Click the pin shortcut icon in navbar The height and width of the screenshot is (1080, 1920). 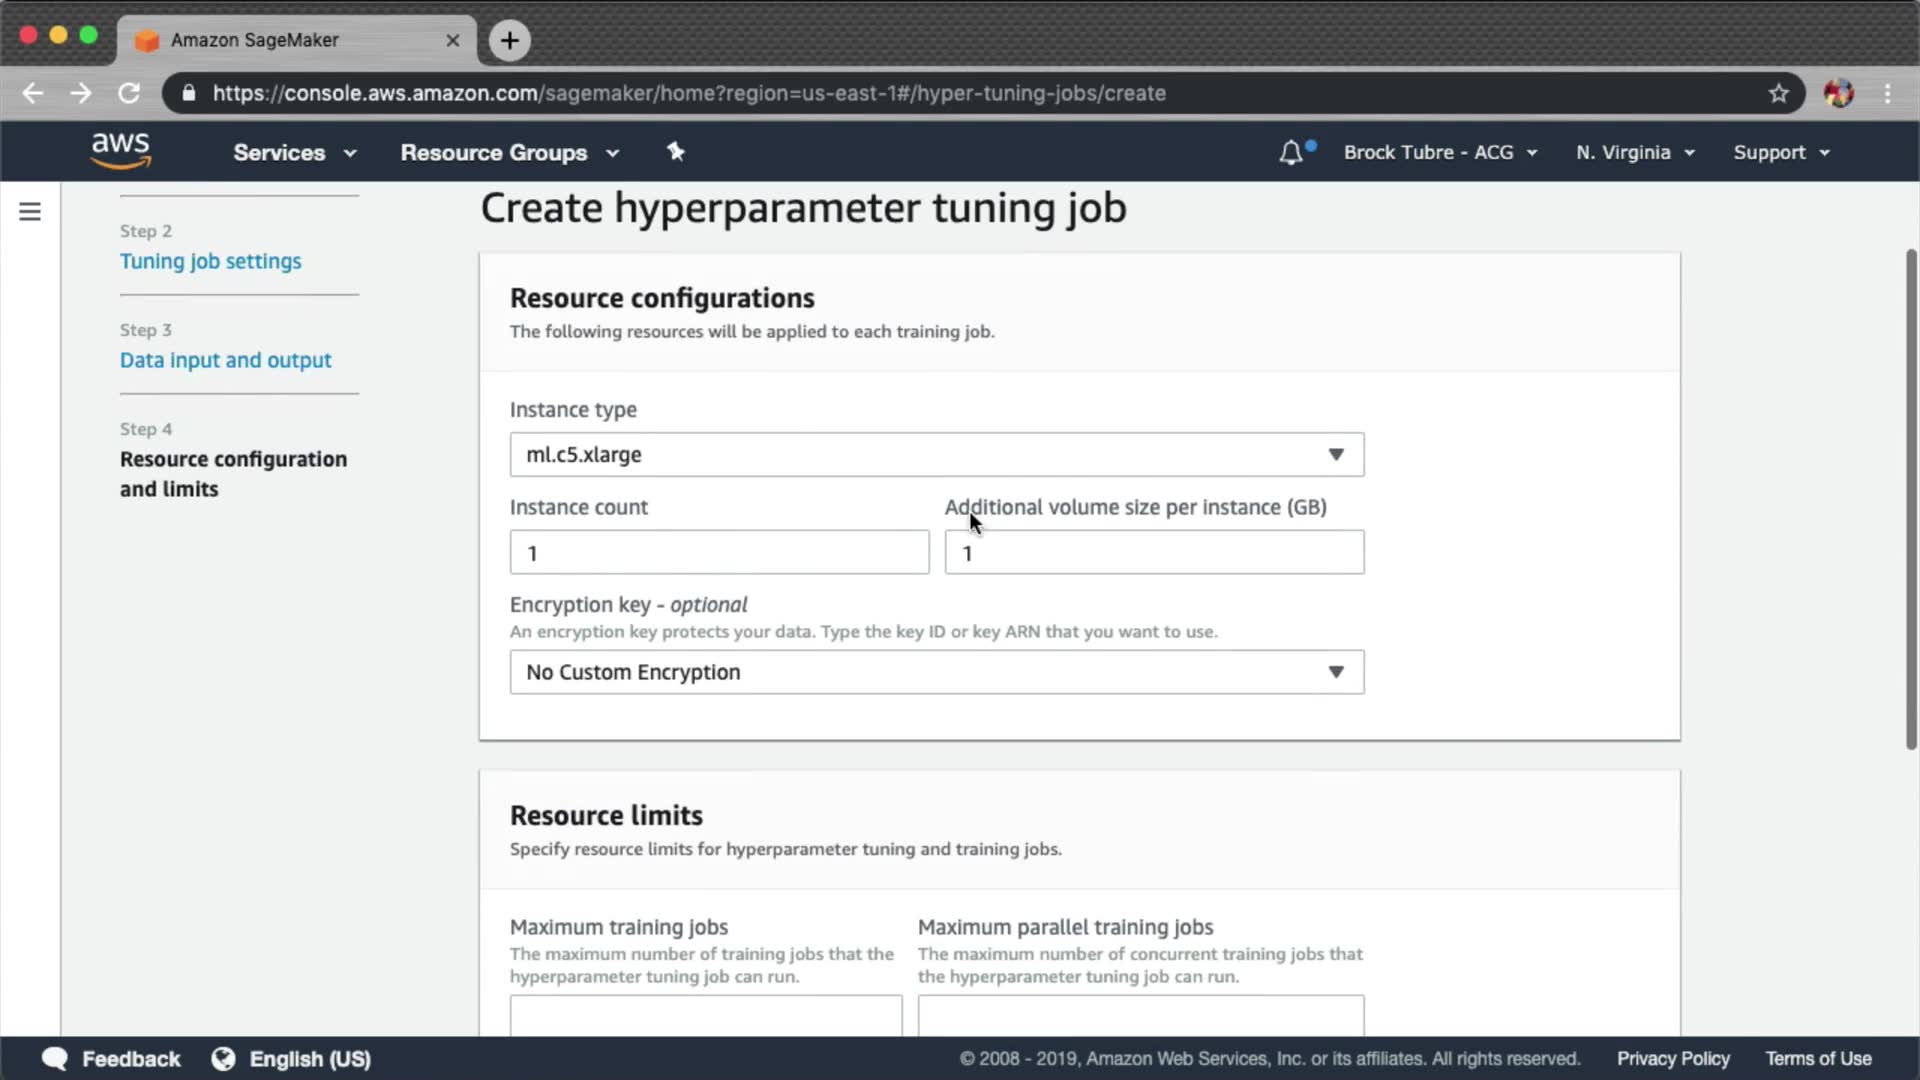pyautogui.click(x=676, y=152)
